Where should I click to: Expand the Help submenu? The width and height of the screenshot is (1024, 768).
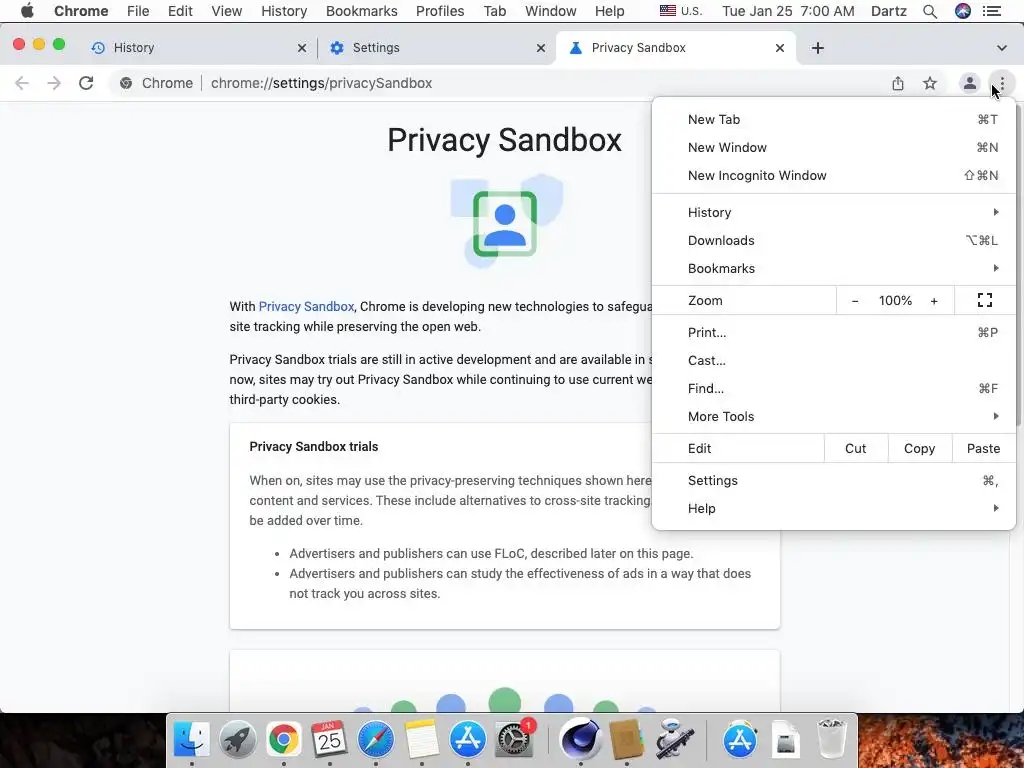pyautogui.click(x=834, y=509)
